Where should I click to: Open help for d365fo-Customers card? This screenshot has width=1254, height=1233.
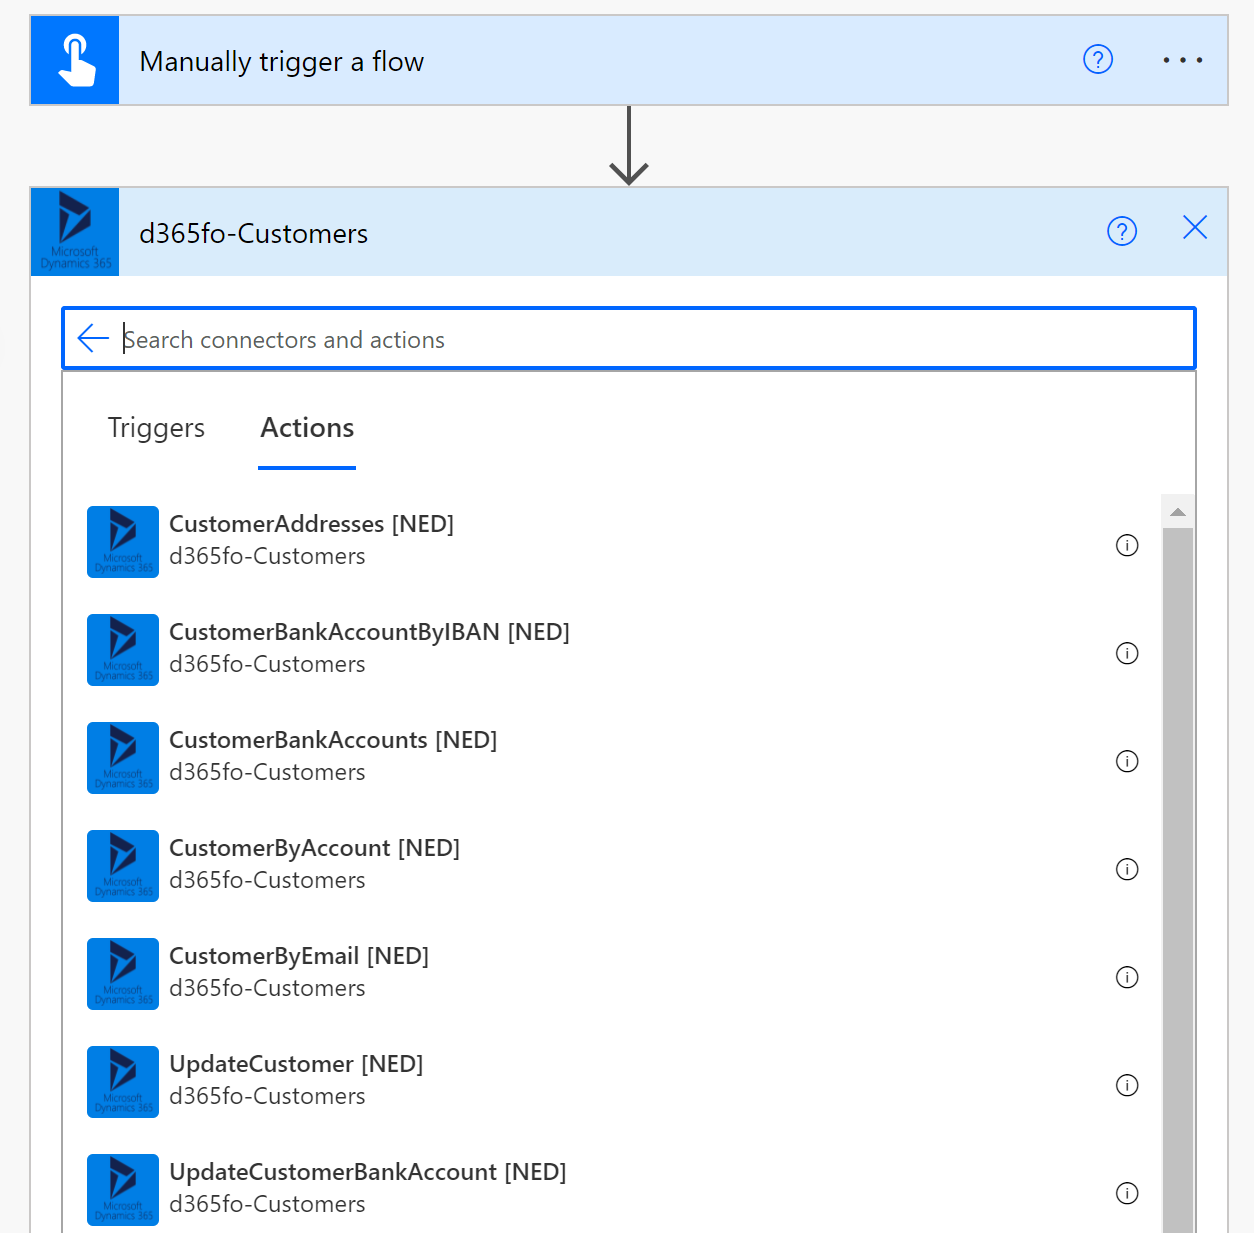(1122, 232)
